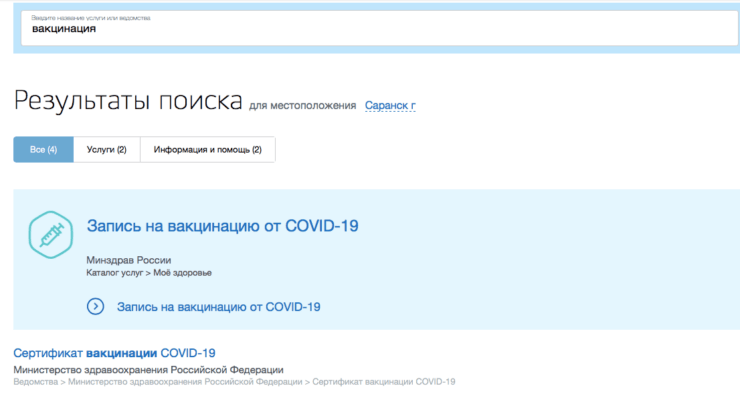Viewport: 740px width, 404px height.
Task: Change location by clicking "Саранск г"
Action: 390,105
